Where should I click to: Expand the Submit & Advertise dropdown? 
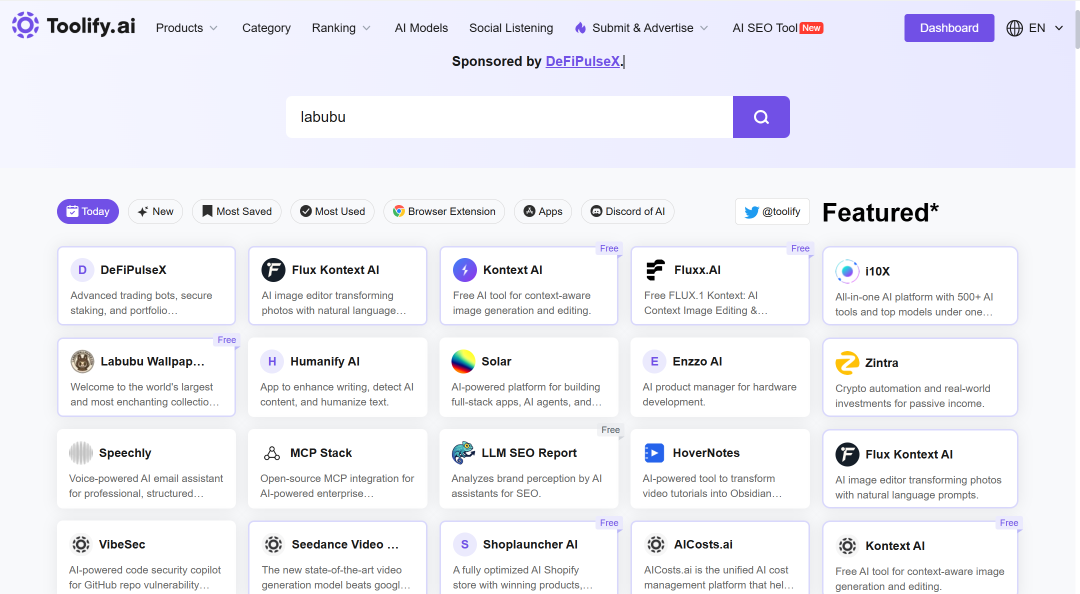[641, 28]
